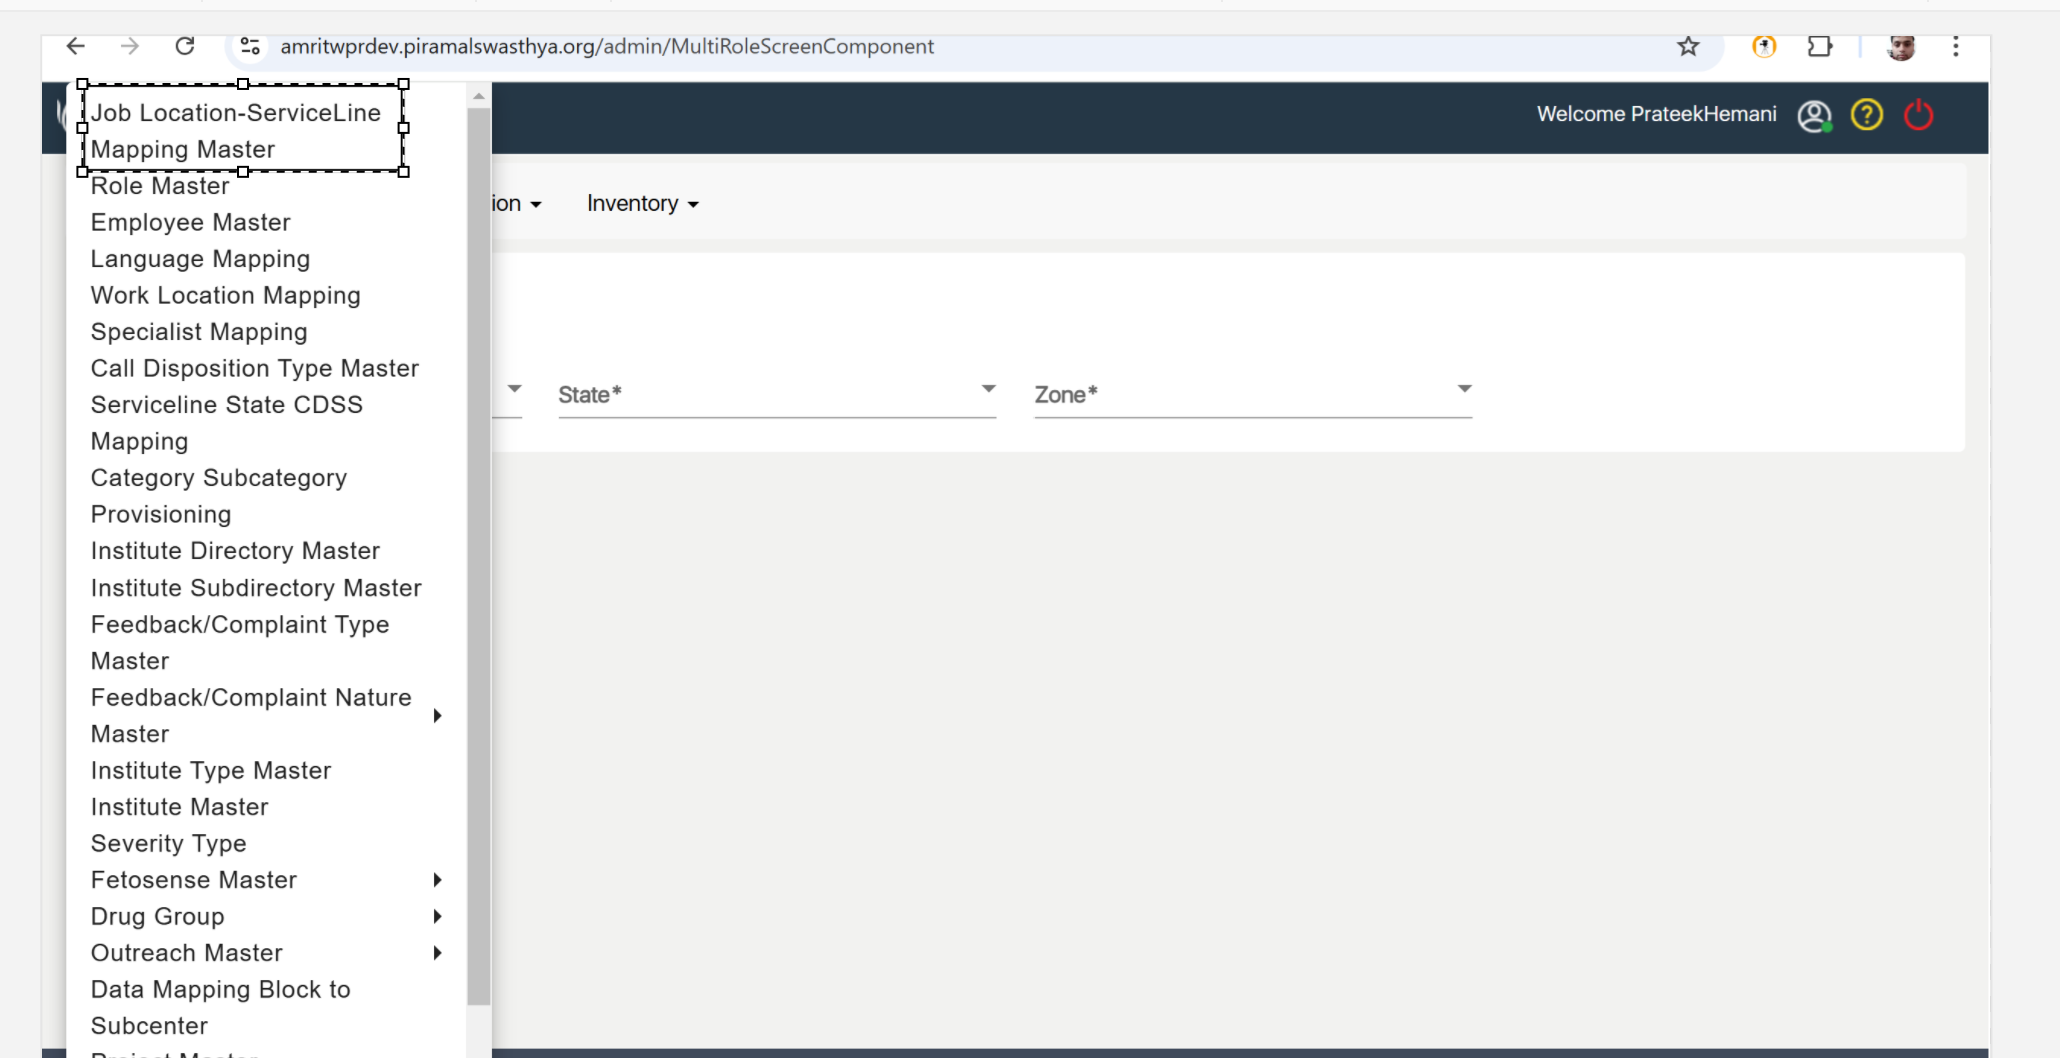
Task: Click the yellow circular extension icon beside the bookmark star
Action: click(x=1764, y=46)
